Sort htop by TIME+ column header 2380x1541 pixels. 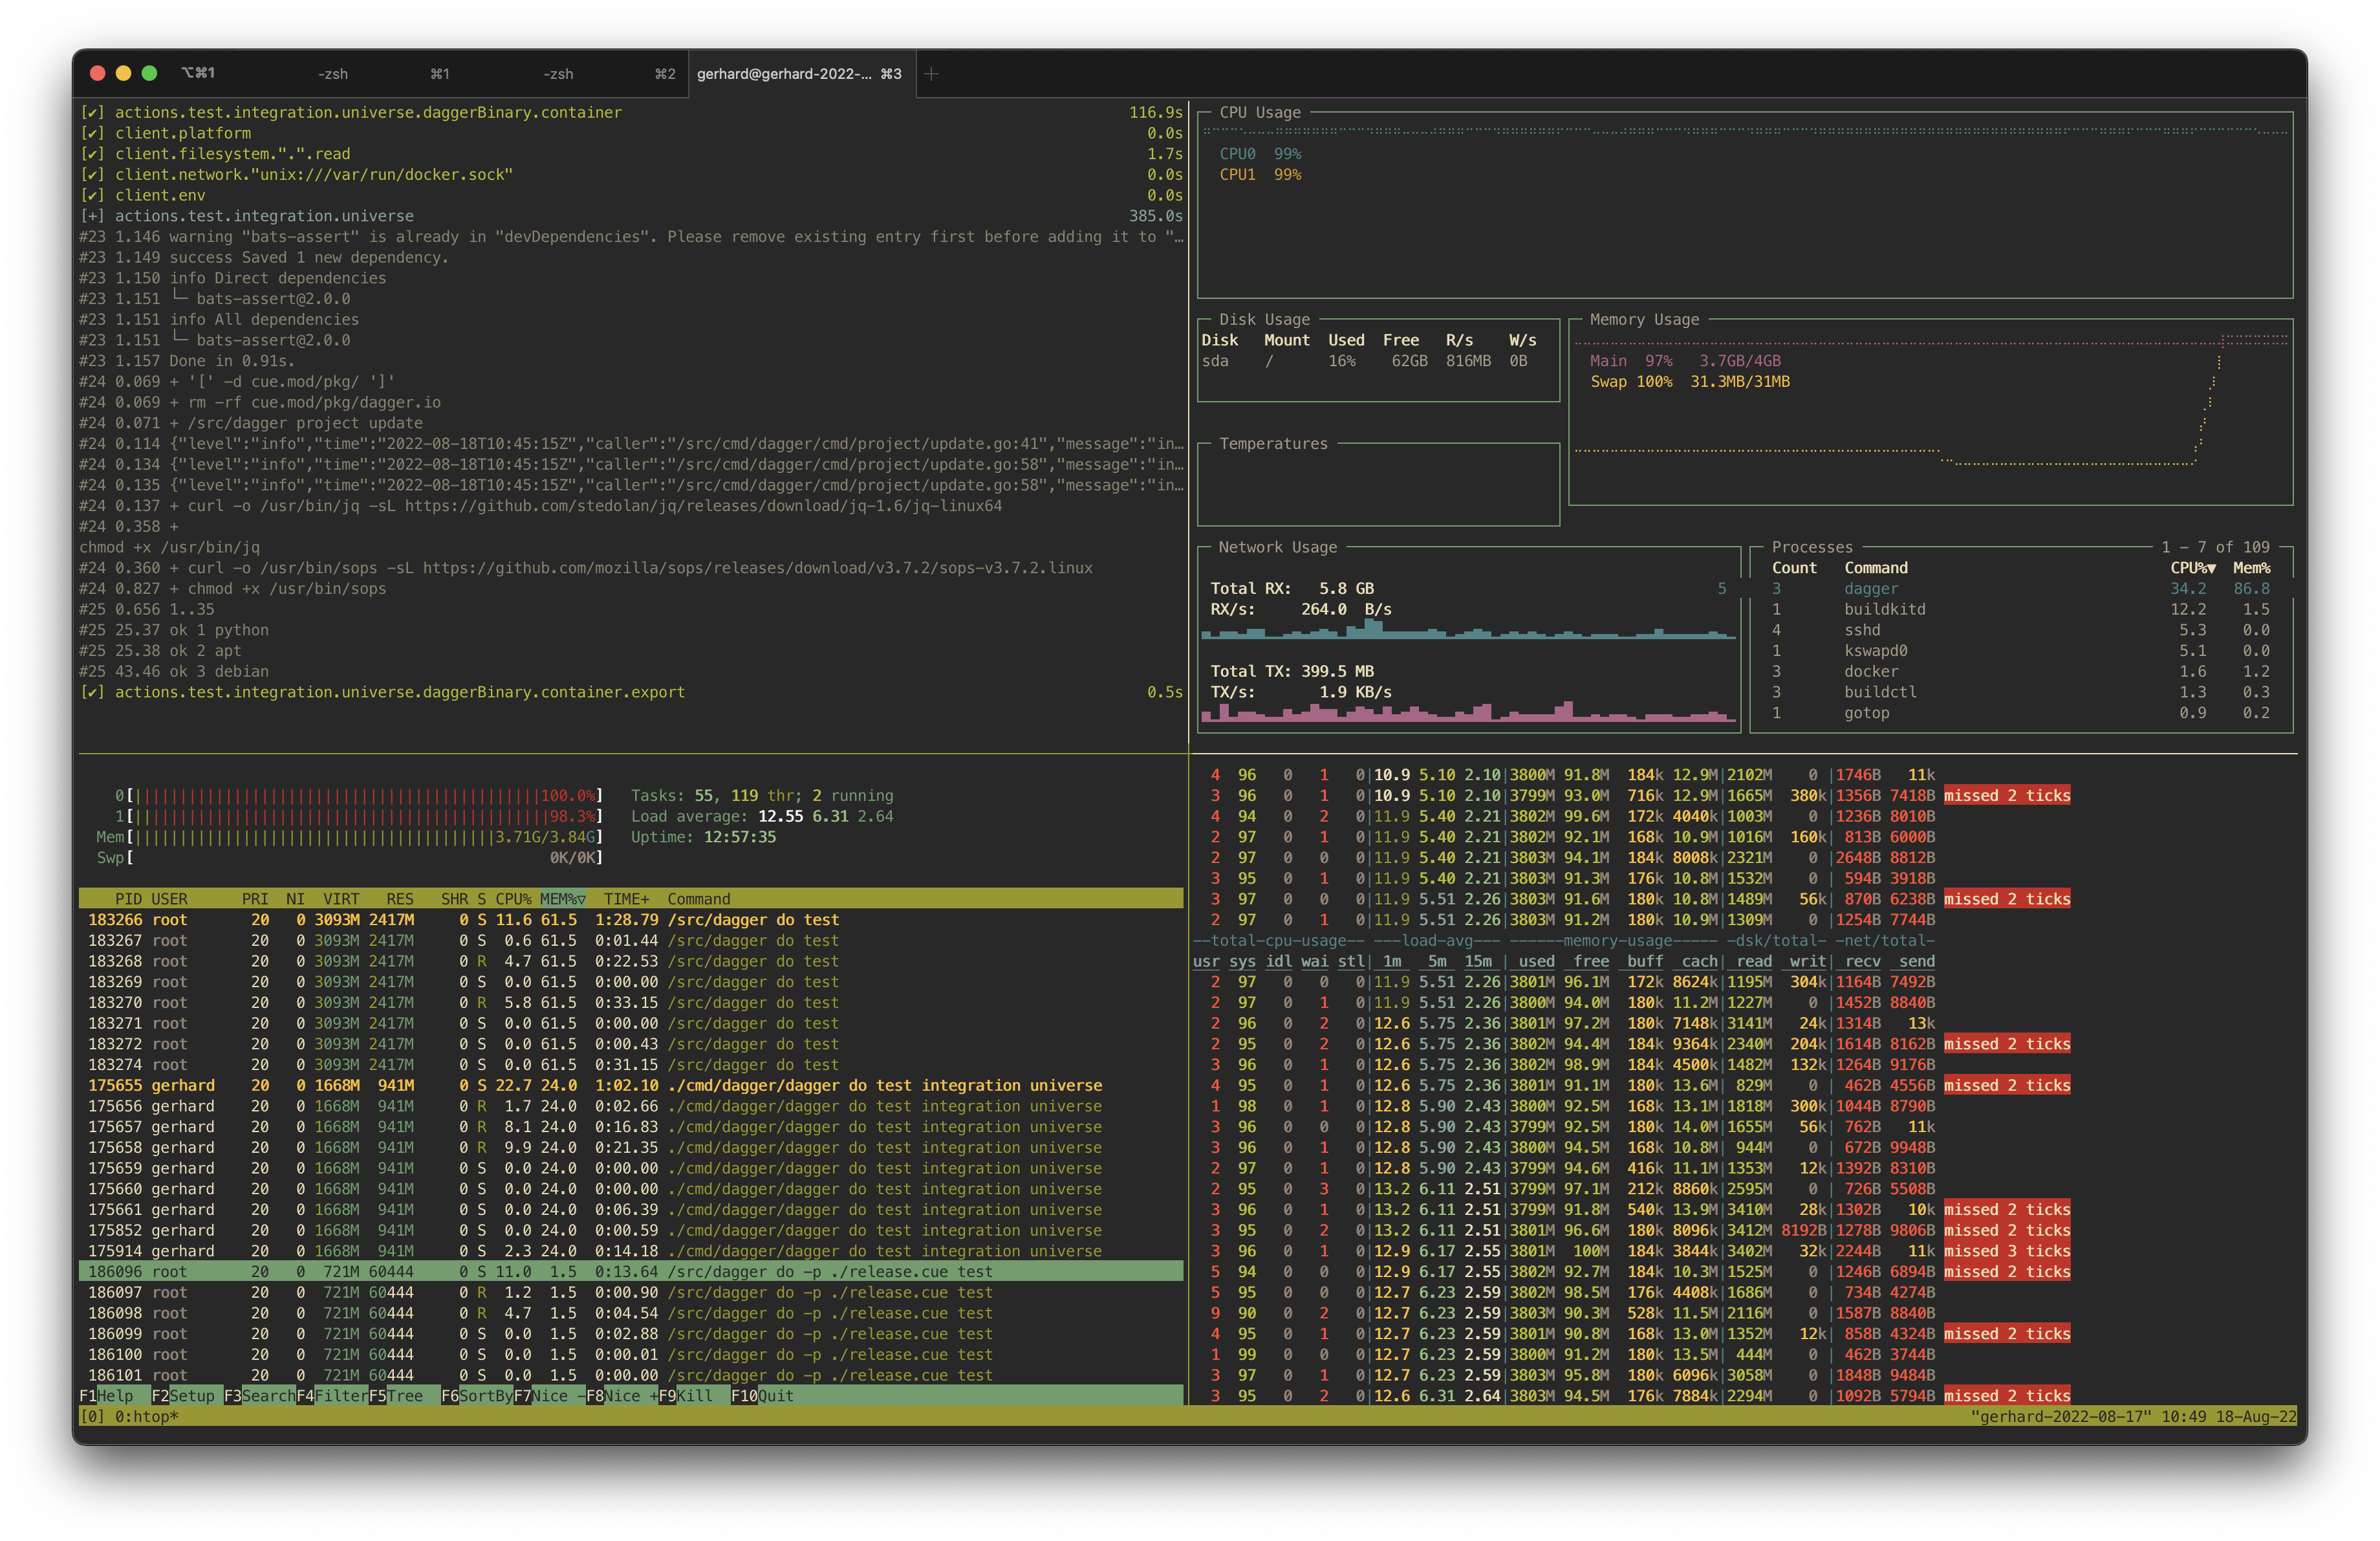pyautogui.click(x=626, y=898)
